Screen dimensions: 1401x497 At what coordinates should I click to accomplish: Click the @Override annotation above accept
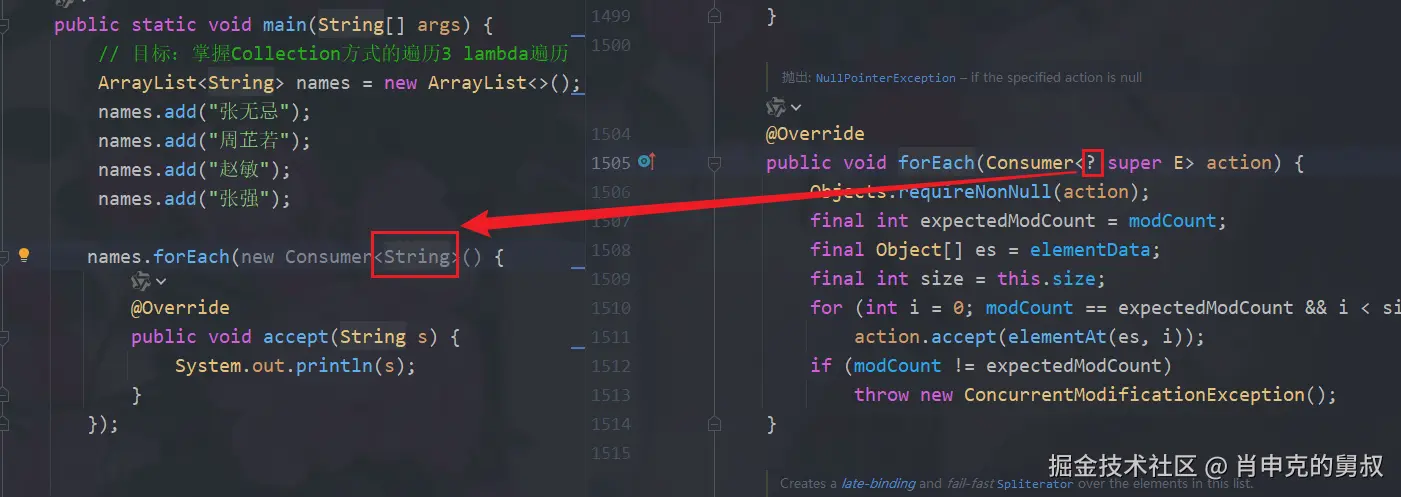[x=180, y=307]
